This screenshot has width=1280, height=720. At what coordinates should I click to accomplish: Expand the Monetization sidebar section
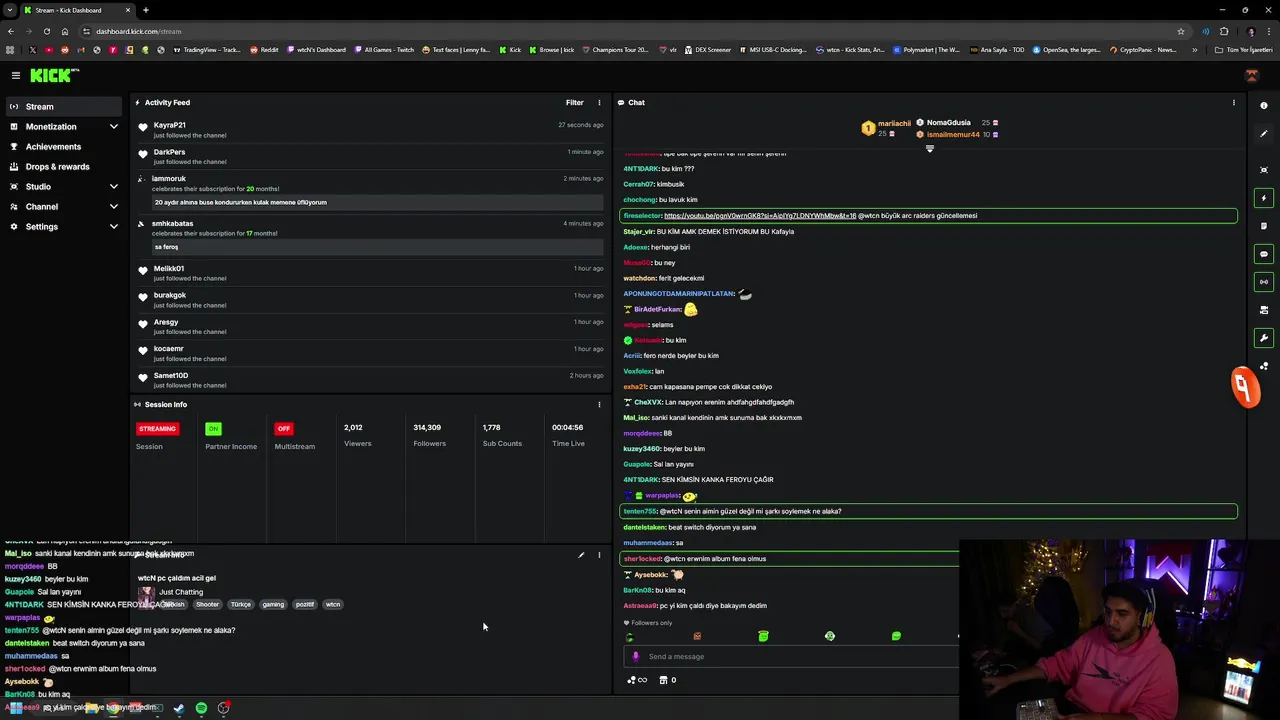click(62, 127)
